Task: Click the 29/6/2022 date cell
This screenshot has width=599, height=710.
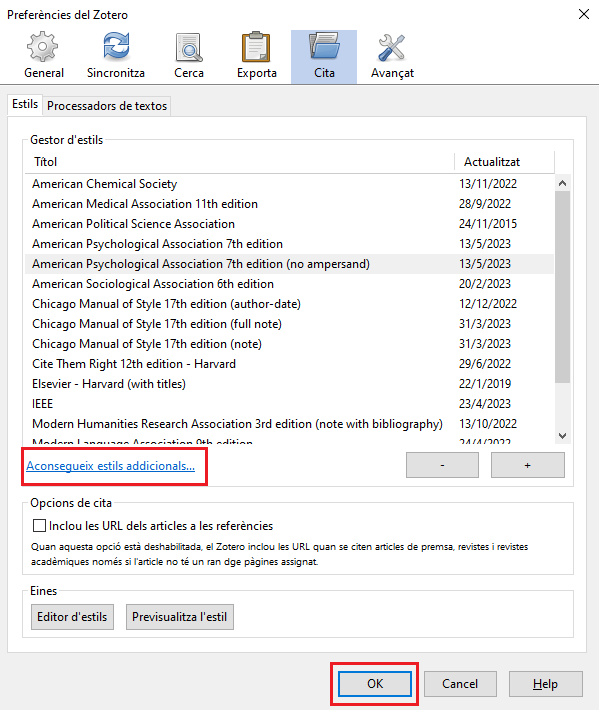Action: click(484, 364)
